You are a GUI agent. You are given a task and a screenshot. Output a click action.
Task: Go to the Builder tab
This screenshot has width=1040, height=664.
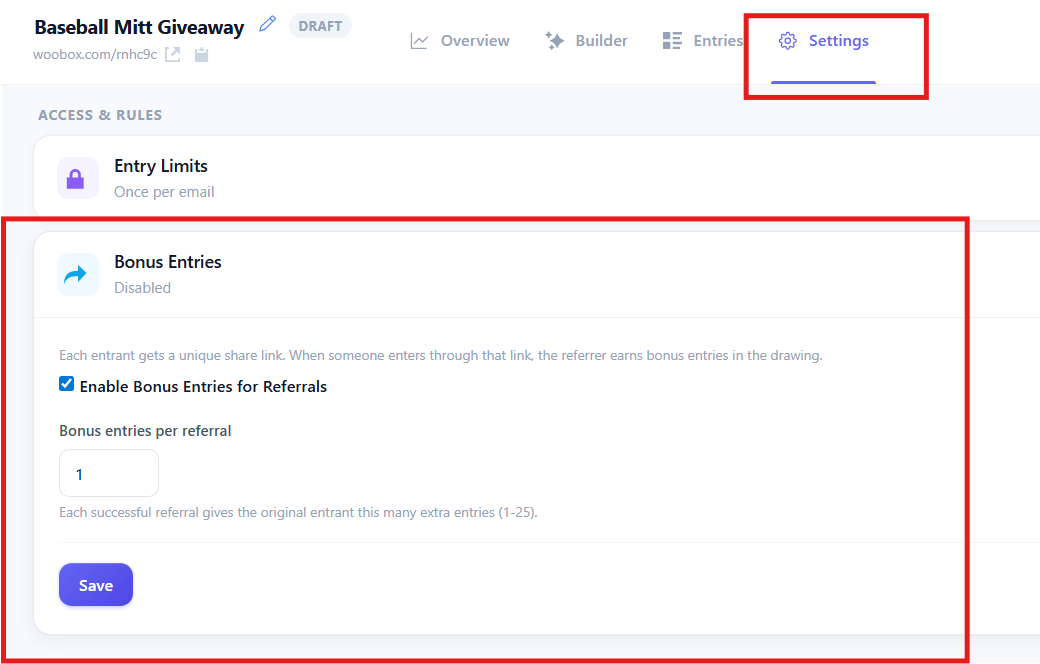tap(601, 41)
